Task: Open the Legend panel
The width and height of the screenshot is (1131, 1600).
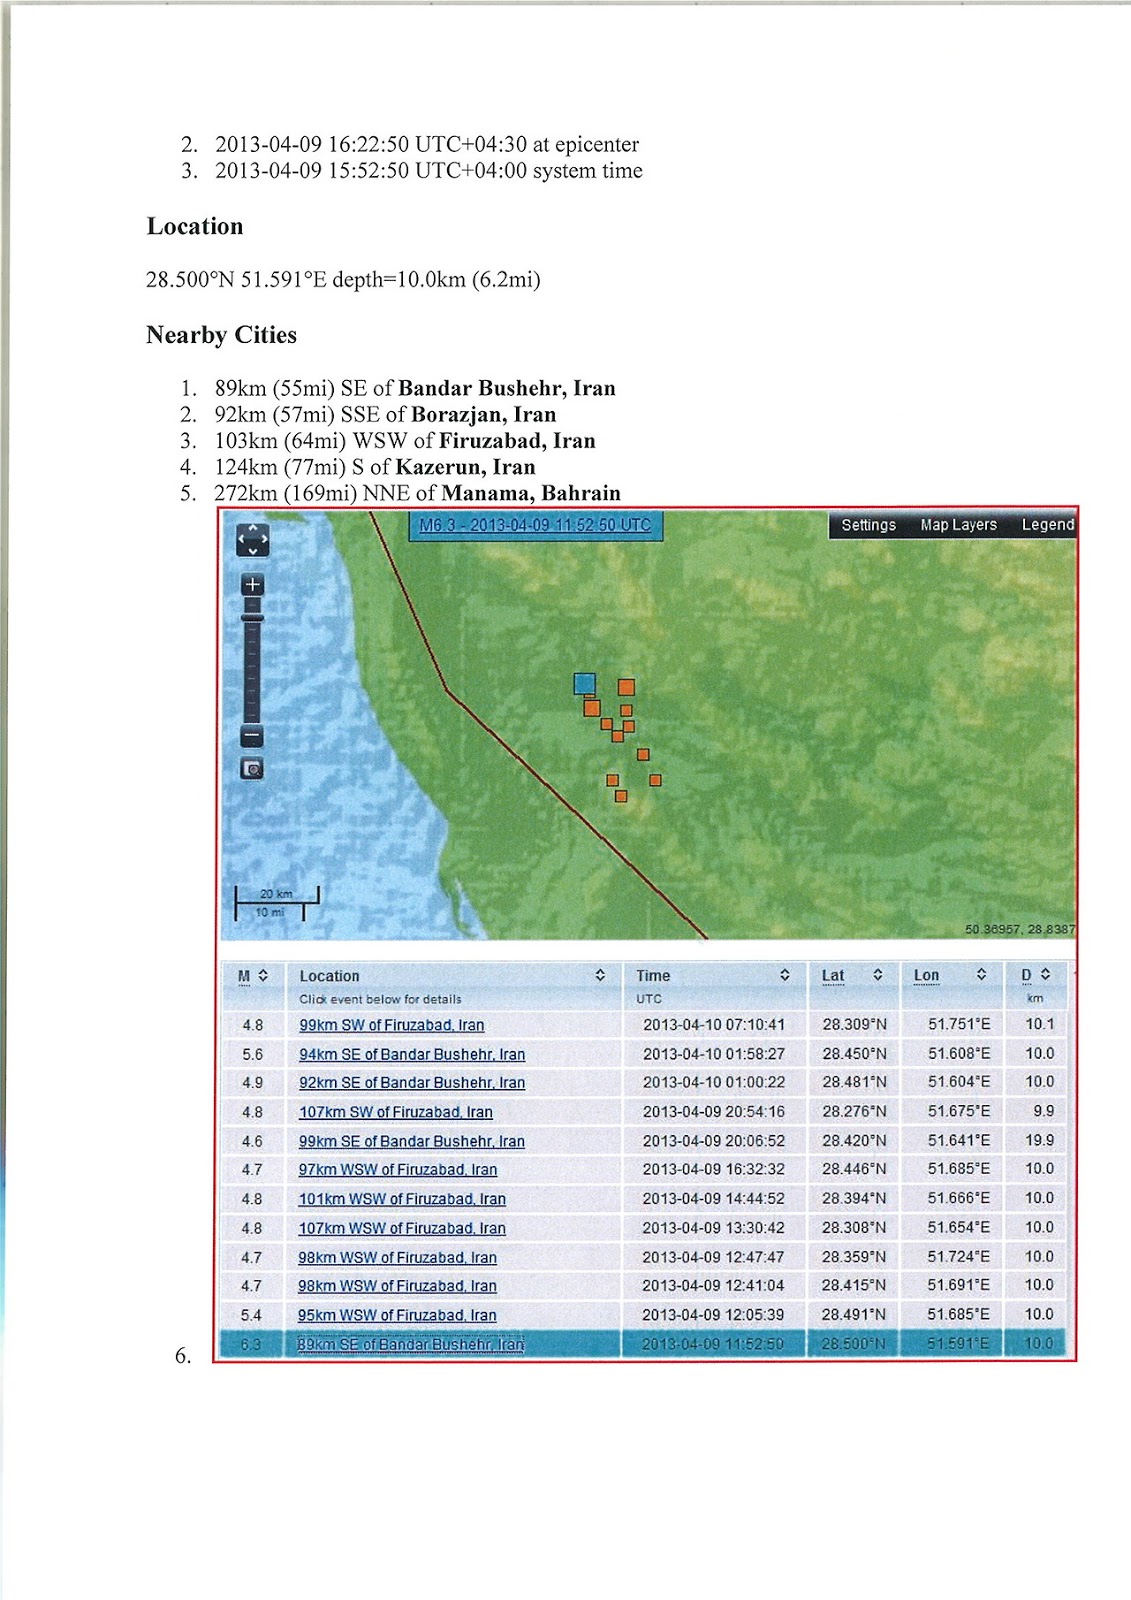Action: point(1047,525)
